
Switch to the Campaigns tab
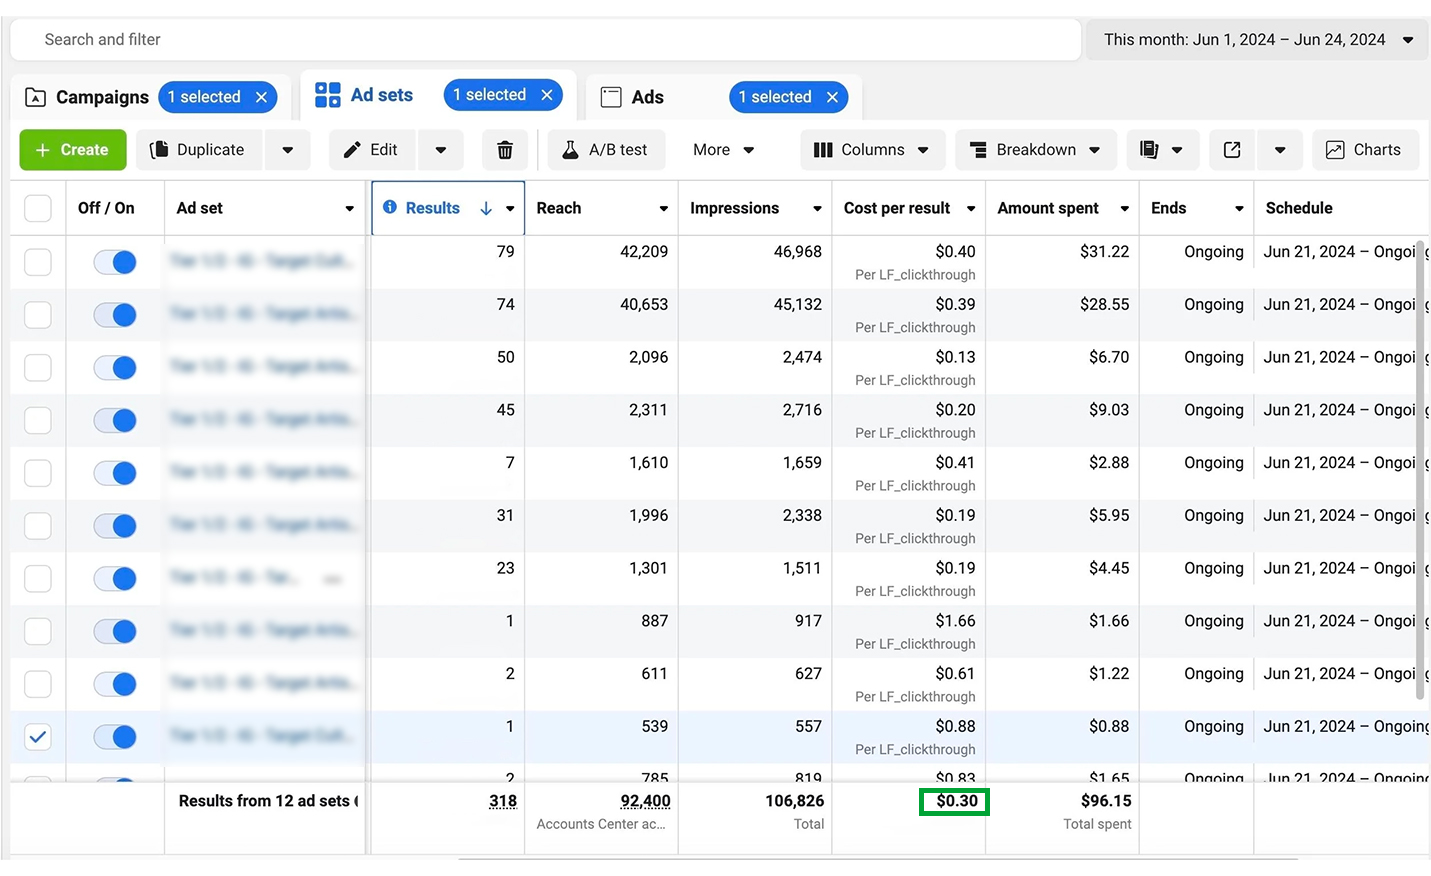87,97
